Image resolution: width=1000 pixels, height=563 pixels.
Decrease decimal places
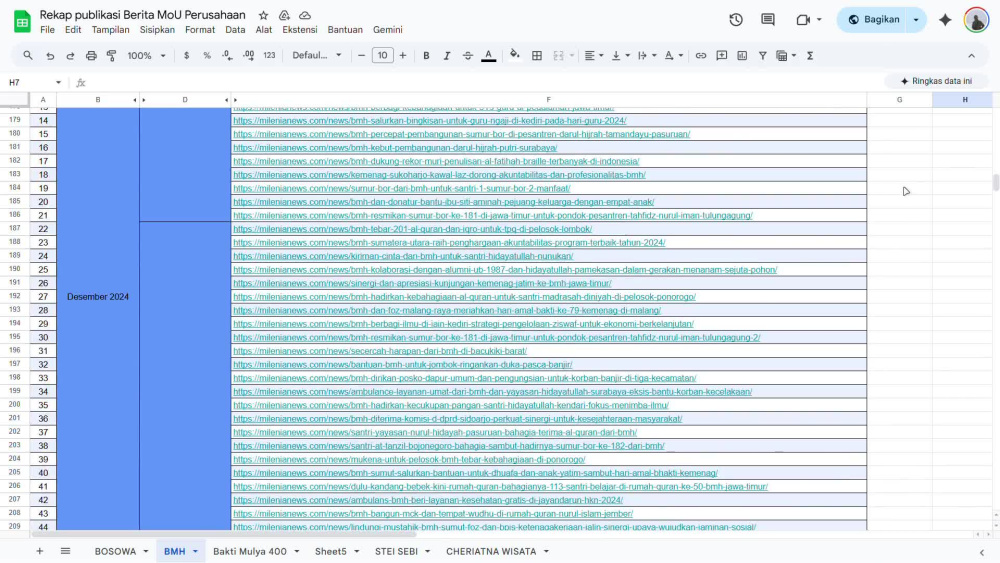[227, 55]
